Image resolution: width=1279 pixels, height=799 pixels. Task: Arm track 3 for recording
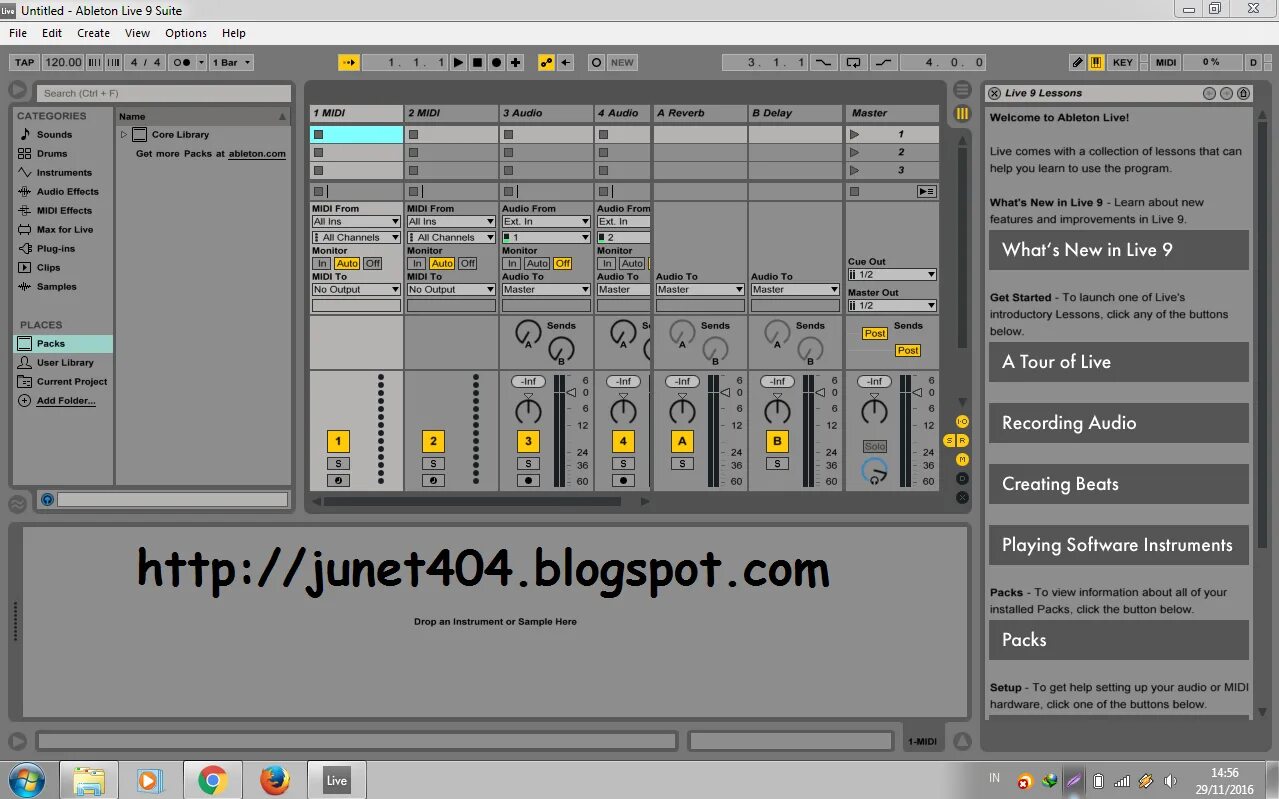[528, 480]
